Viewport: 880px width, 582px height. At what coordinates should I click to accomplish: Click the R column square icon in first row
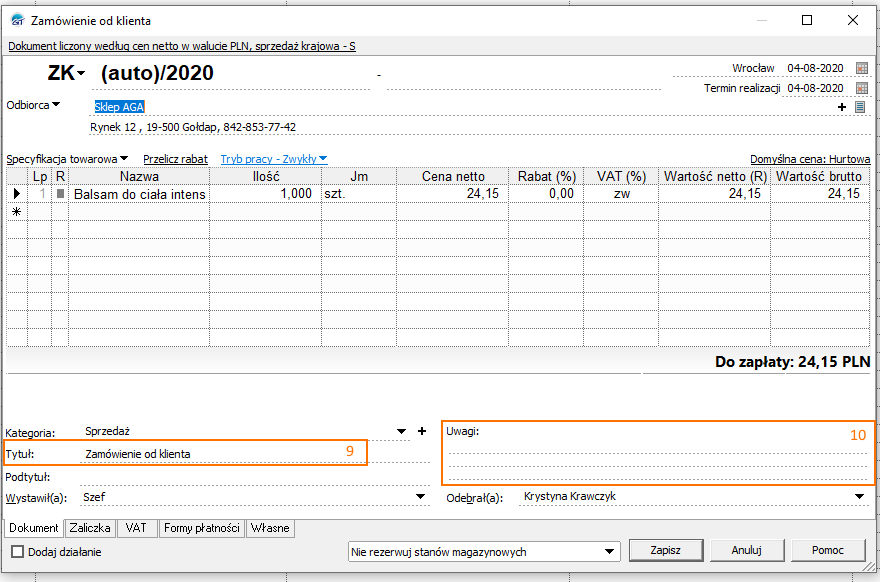pyautogui.click(x=60, y=194)
